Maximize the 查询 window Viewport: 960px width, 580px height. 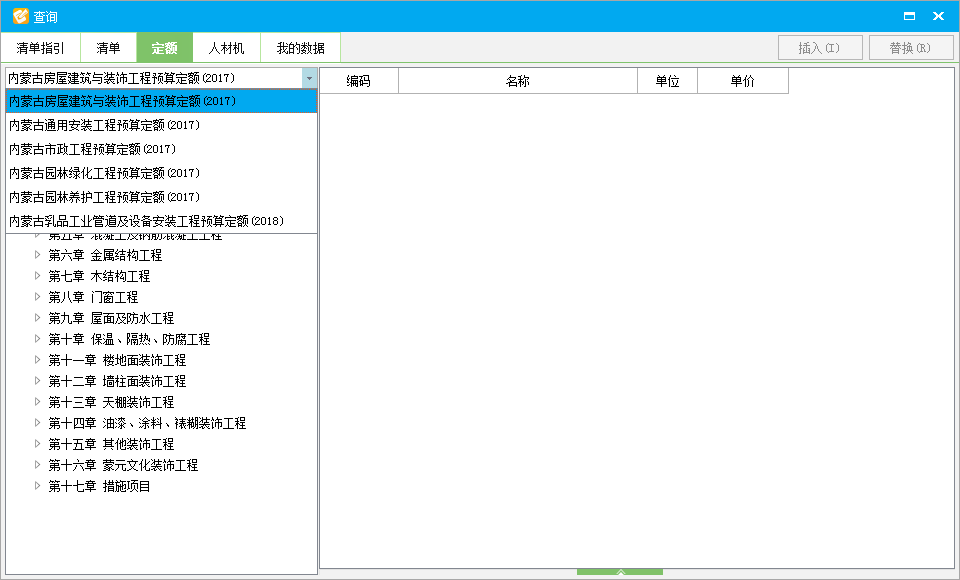tap(909, 16)
